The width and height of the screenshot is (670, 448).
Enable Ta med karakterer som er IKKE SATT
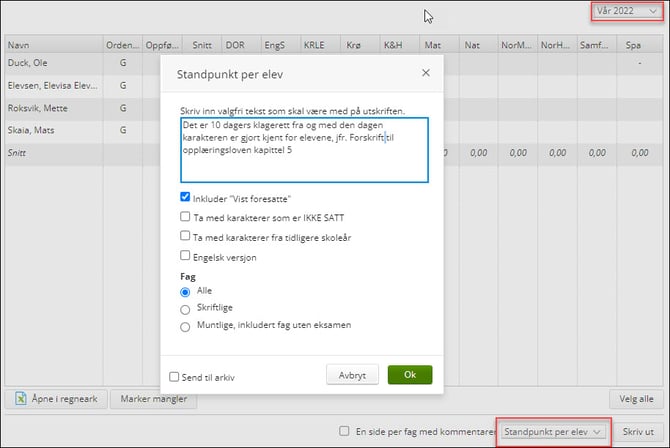click(185, 216)
